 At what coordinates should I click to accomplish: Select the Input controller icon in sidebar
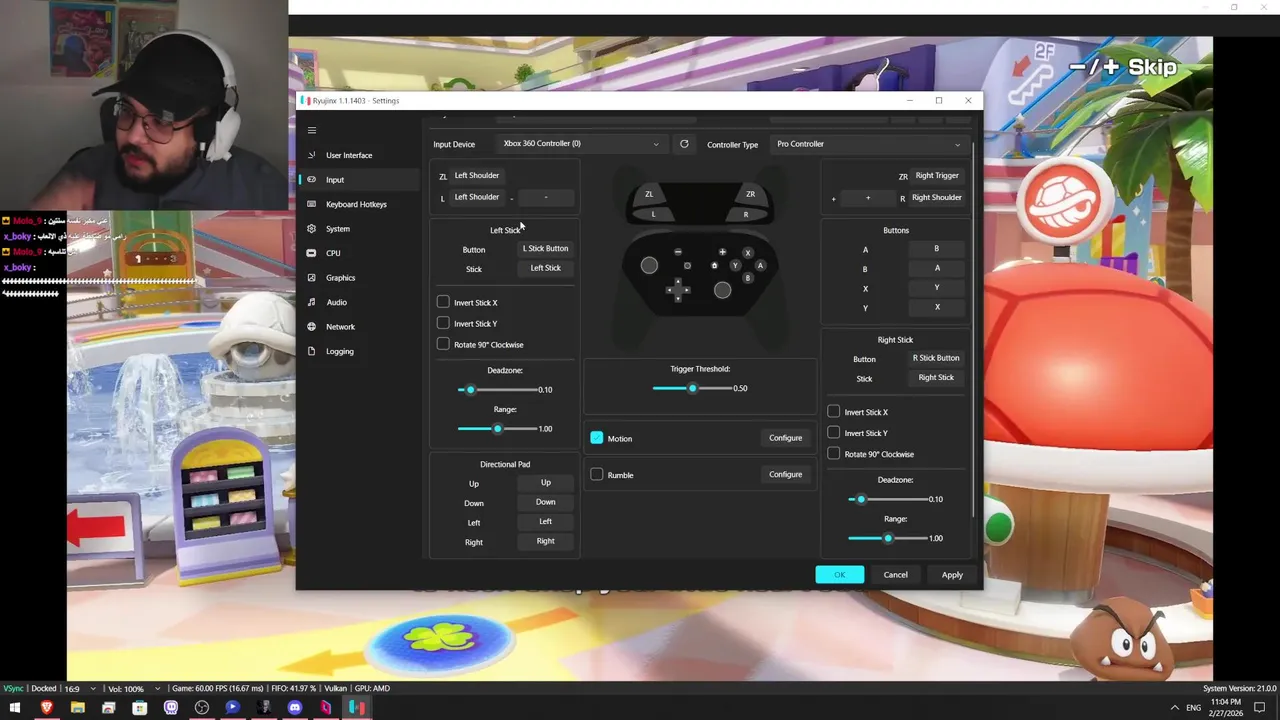312,180
